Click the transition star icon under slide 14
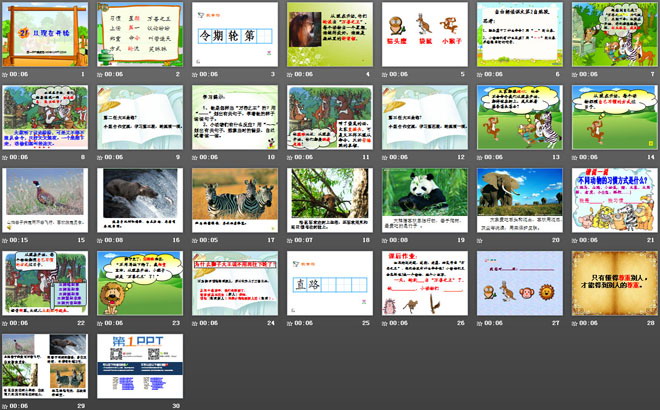The height and width of the screenshot is (410, 660). 575,157
